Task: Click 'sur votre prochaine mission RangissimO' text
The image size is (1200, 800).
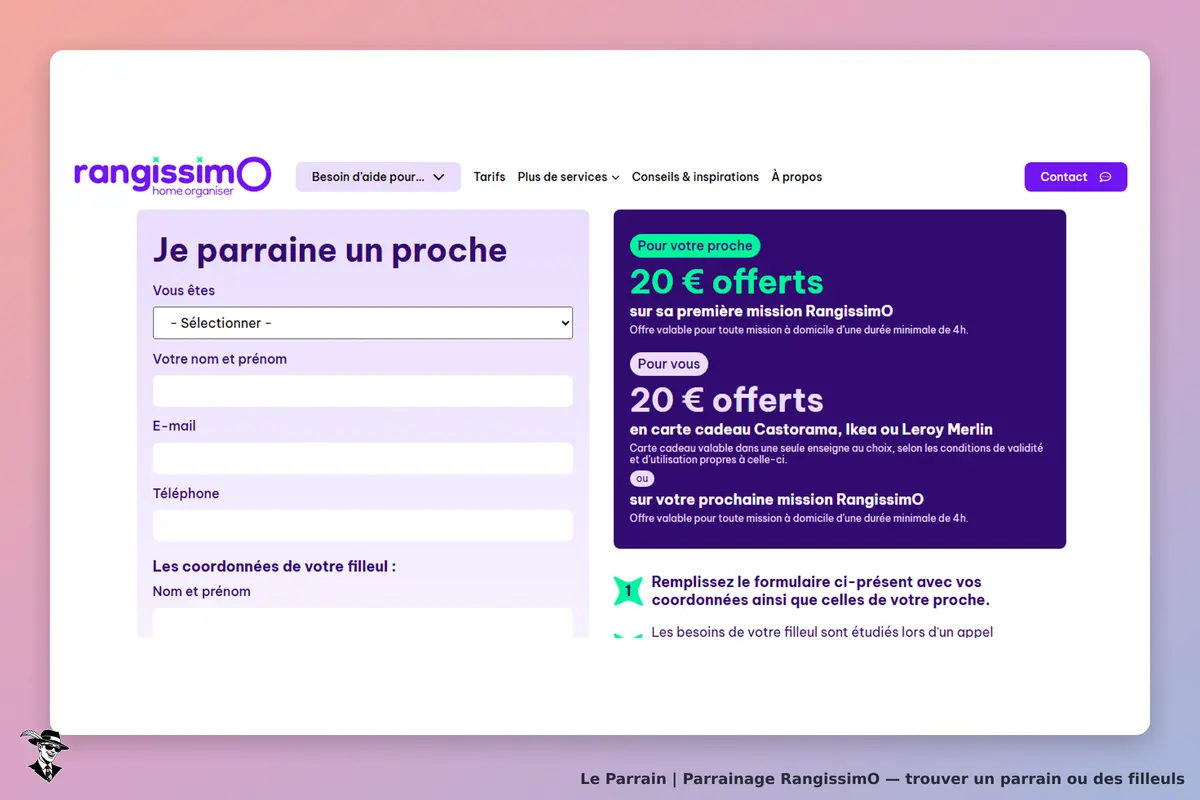Action: [777, 499]
